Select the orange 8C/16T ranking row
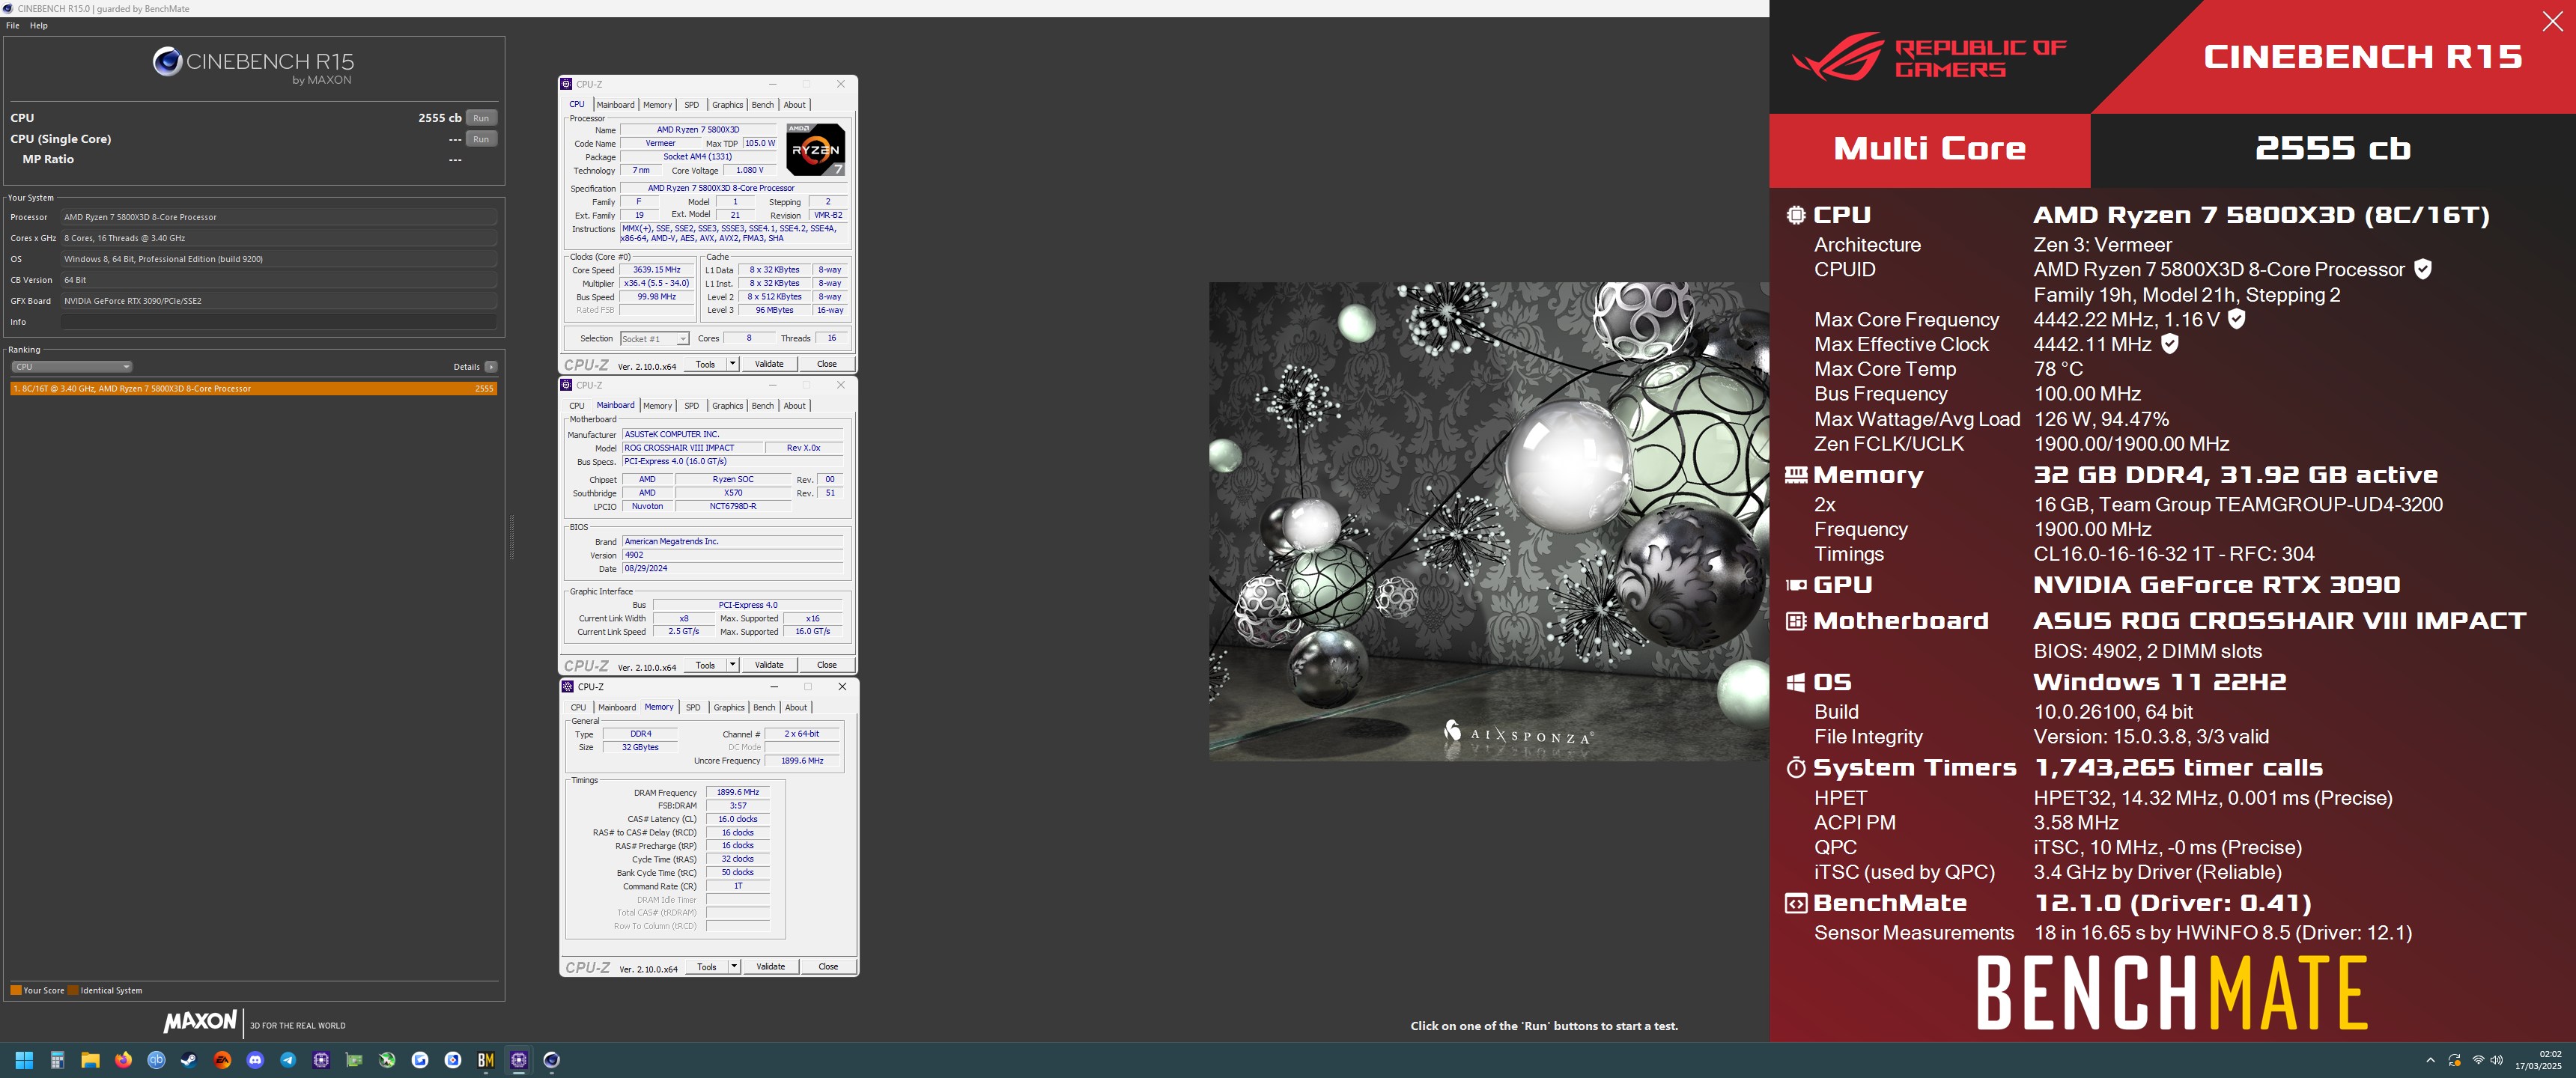2576x1078 pixels. click(x=253, y=389)
